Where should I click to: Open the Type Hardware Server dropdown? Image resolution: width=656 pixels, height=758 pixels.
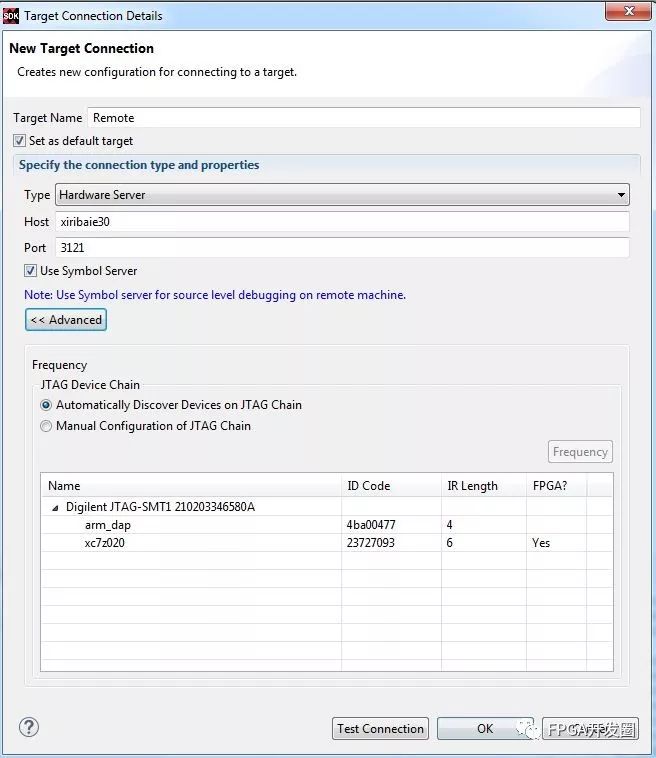pos(341,195)
